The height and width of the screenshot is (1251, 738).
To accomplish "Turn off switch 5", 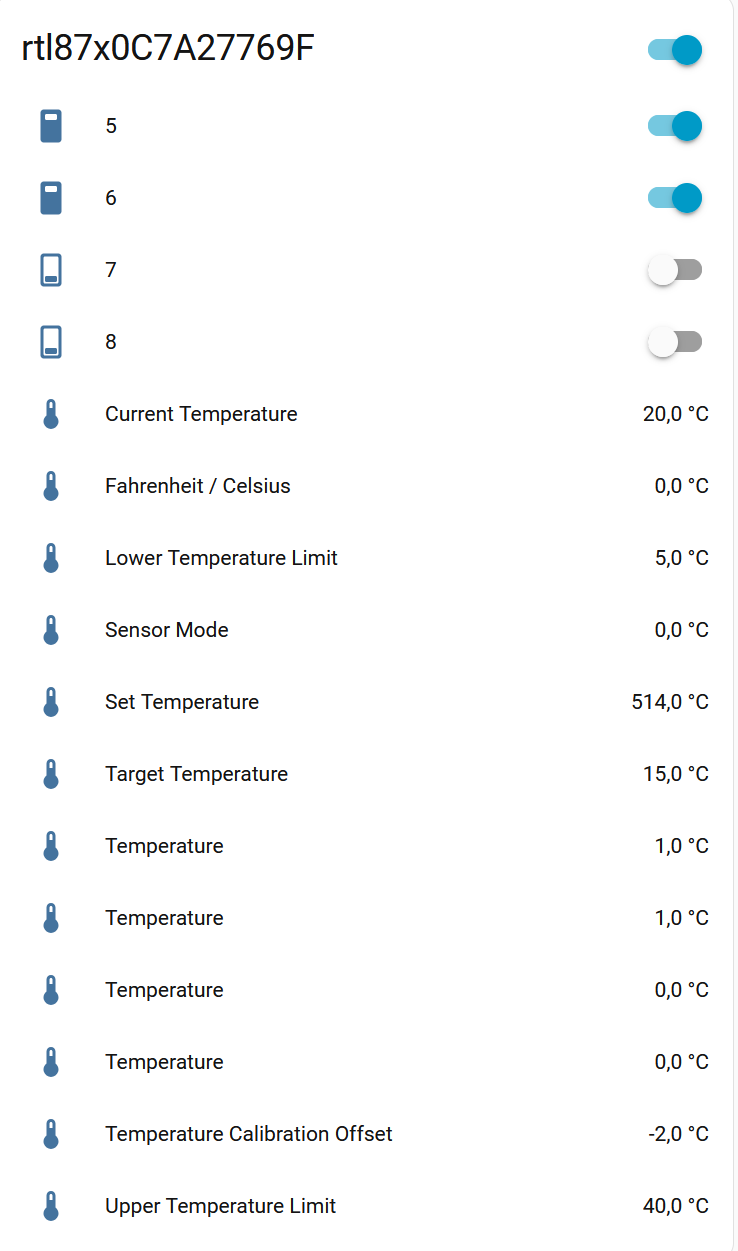I will [675, 126].
